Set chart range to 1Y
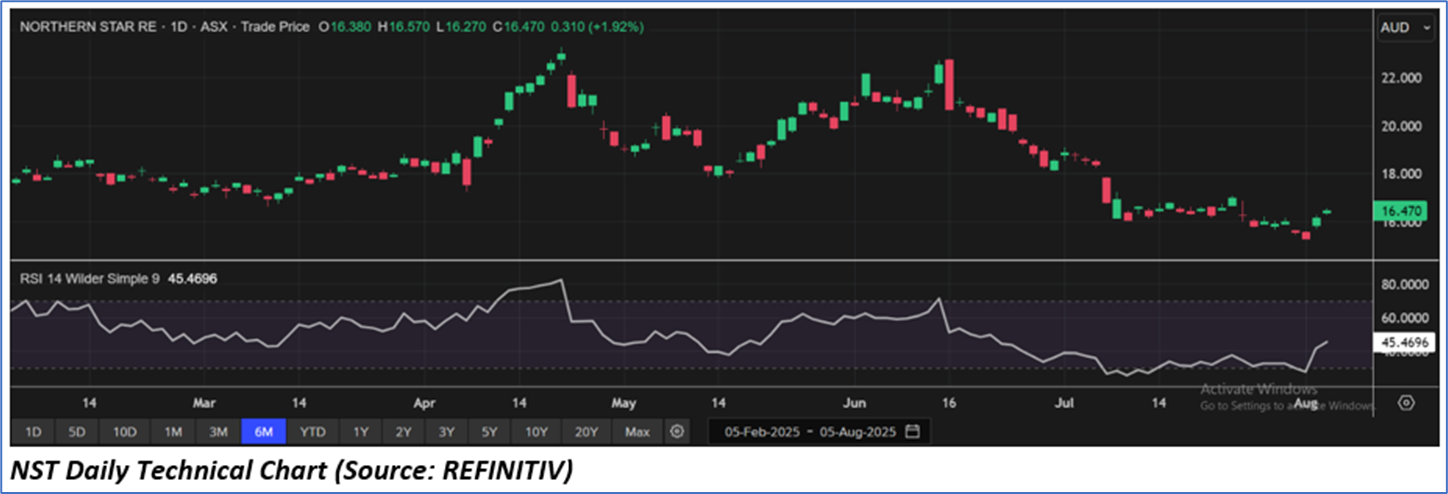 click(360, 432)
